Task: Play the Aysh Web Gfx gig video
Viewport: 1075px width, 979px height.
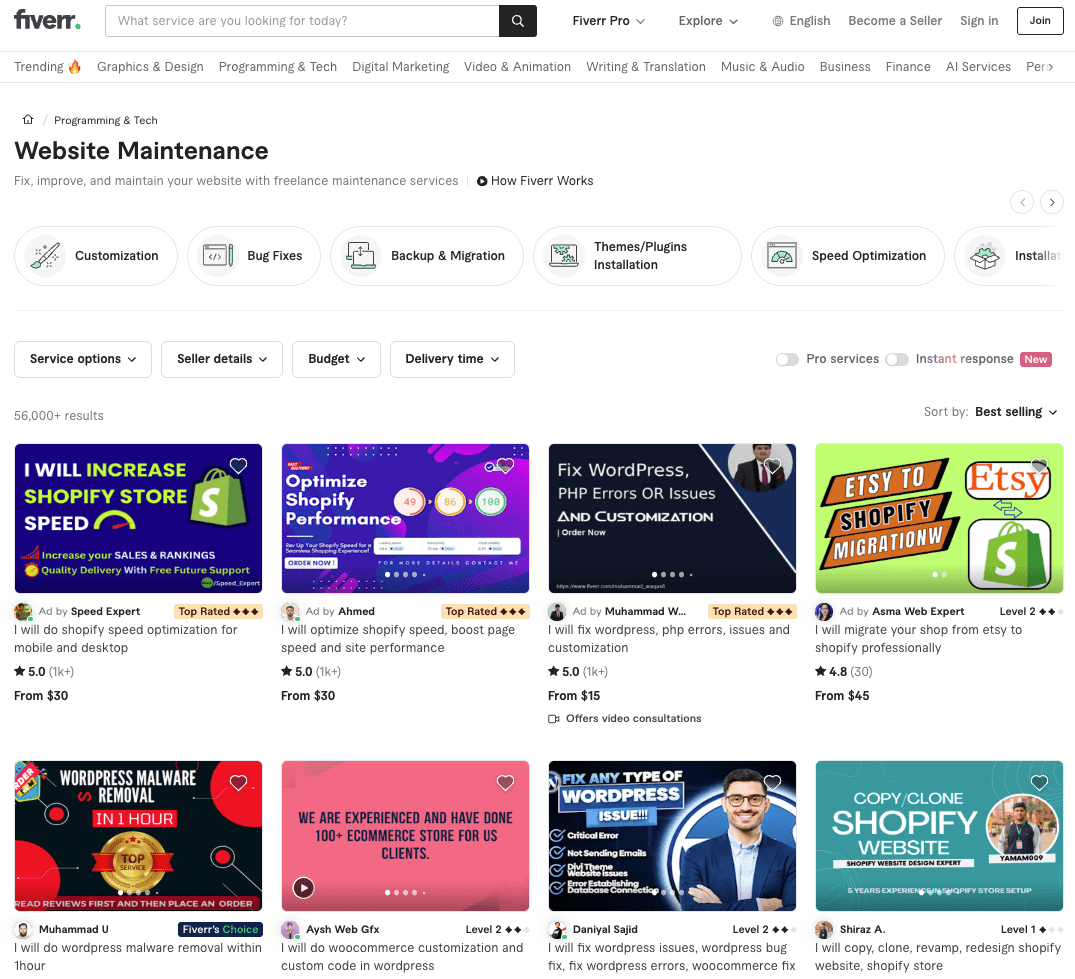Action: click(303, 888)
